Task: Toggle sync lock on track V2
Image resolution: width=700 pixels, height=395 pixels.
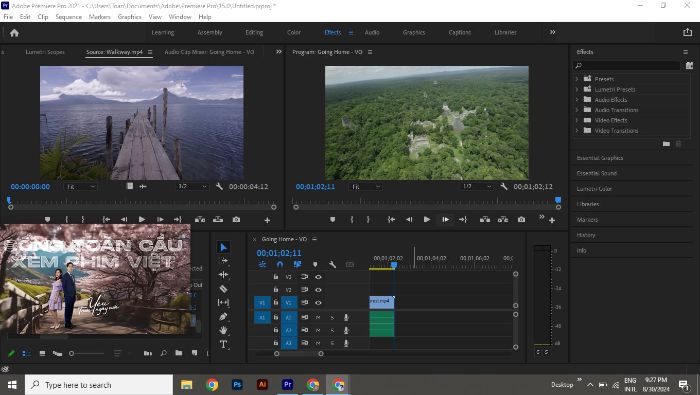Action: 304,290
